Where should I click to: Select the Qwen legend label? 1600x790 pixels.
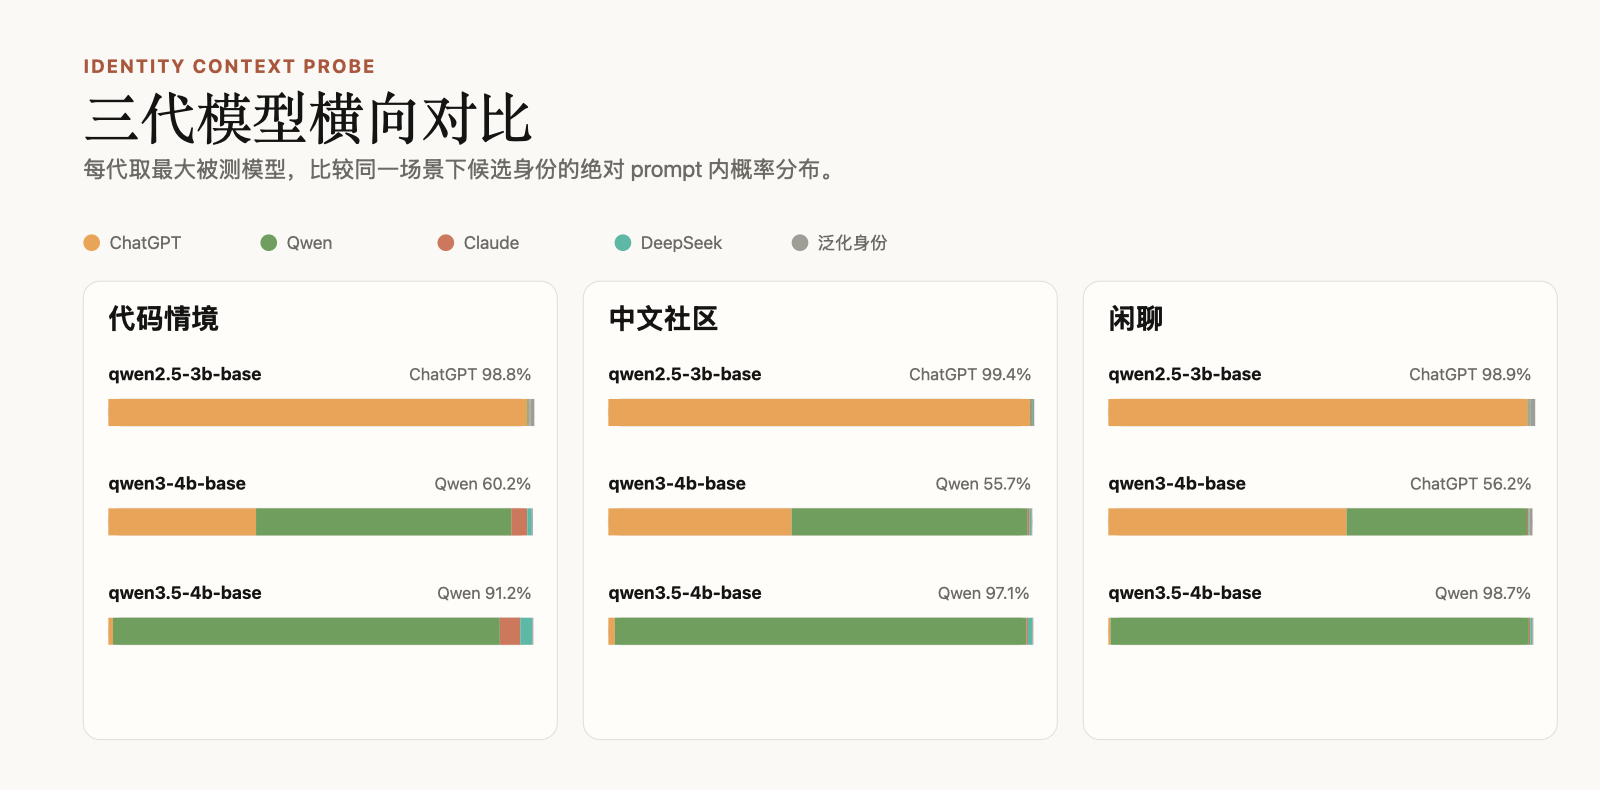pyautogui.click(x=309, y=243)
